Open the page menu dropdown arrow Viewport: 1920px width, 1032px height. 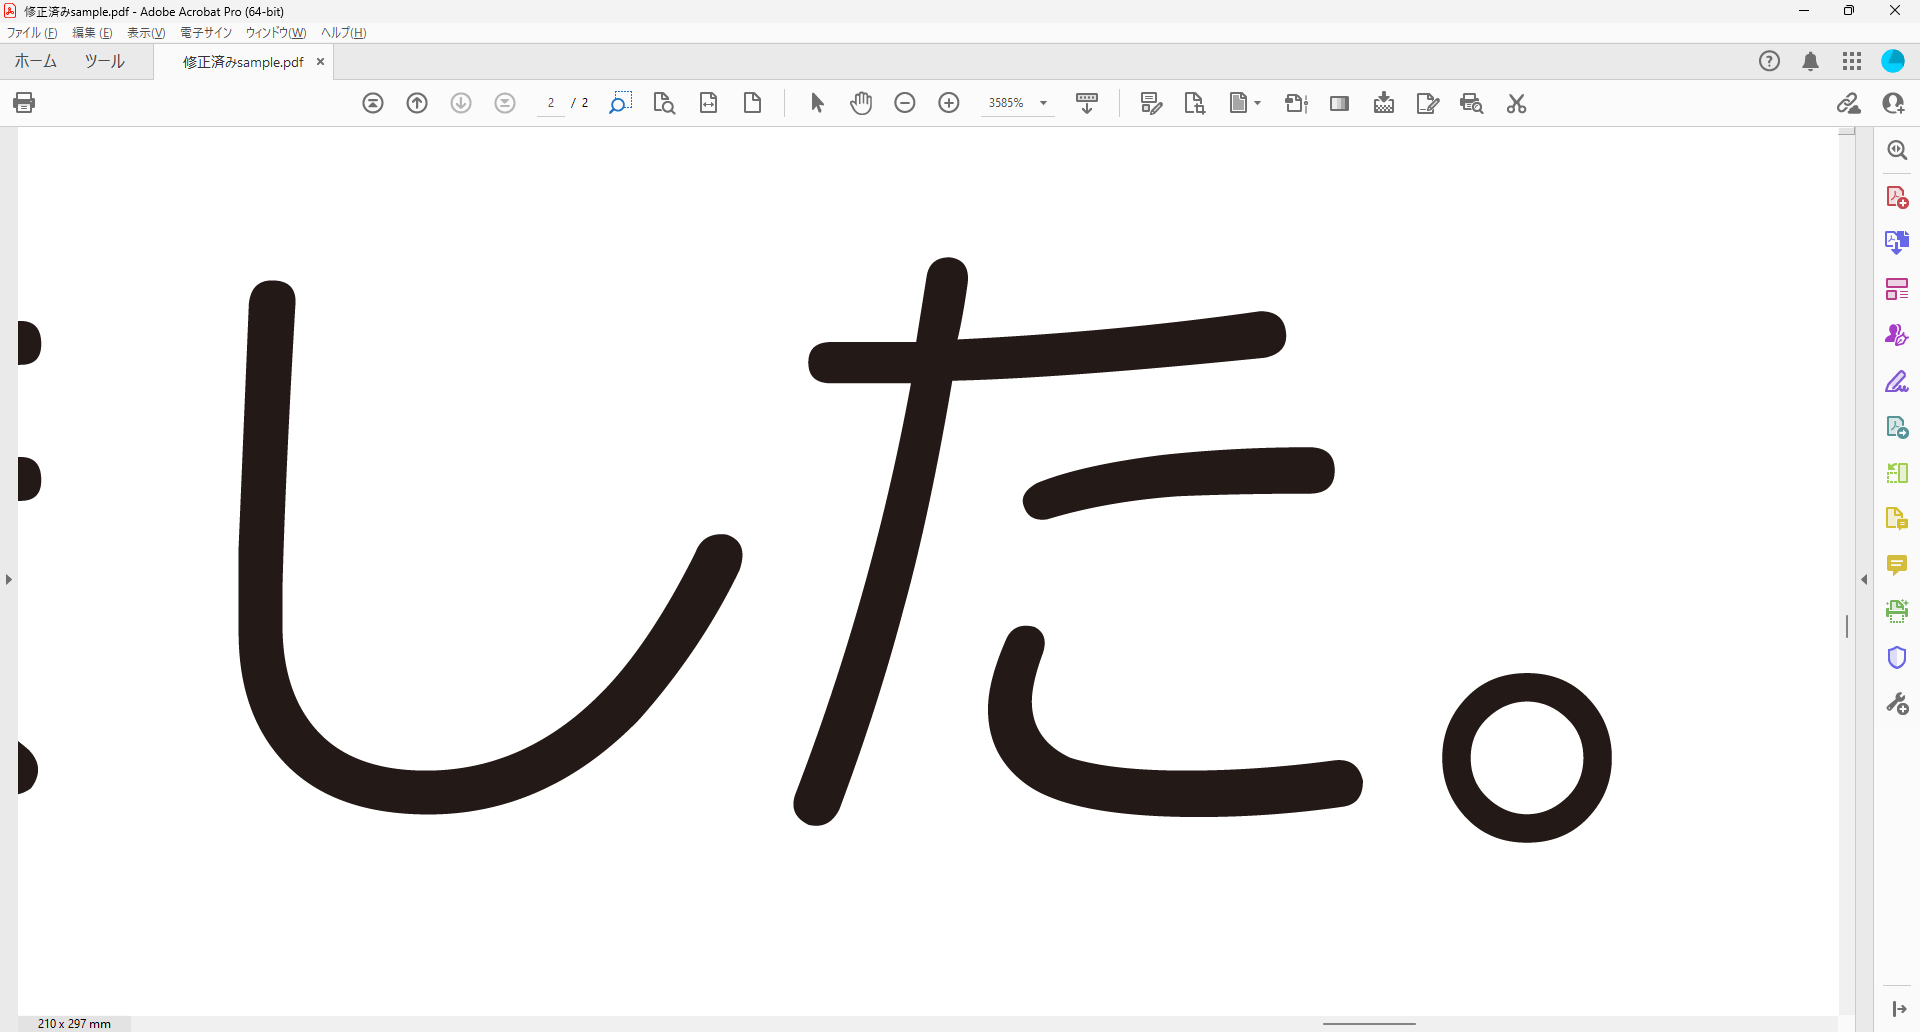[x=1258, y=103]
